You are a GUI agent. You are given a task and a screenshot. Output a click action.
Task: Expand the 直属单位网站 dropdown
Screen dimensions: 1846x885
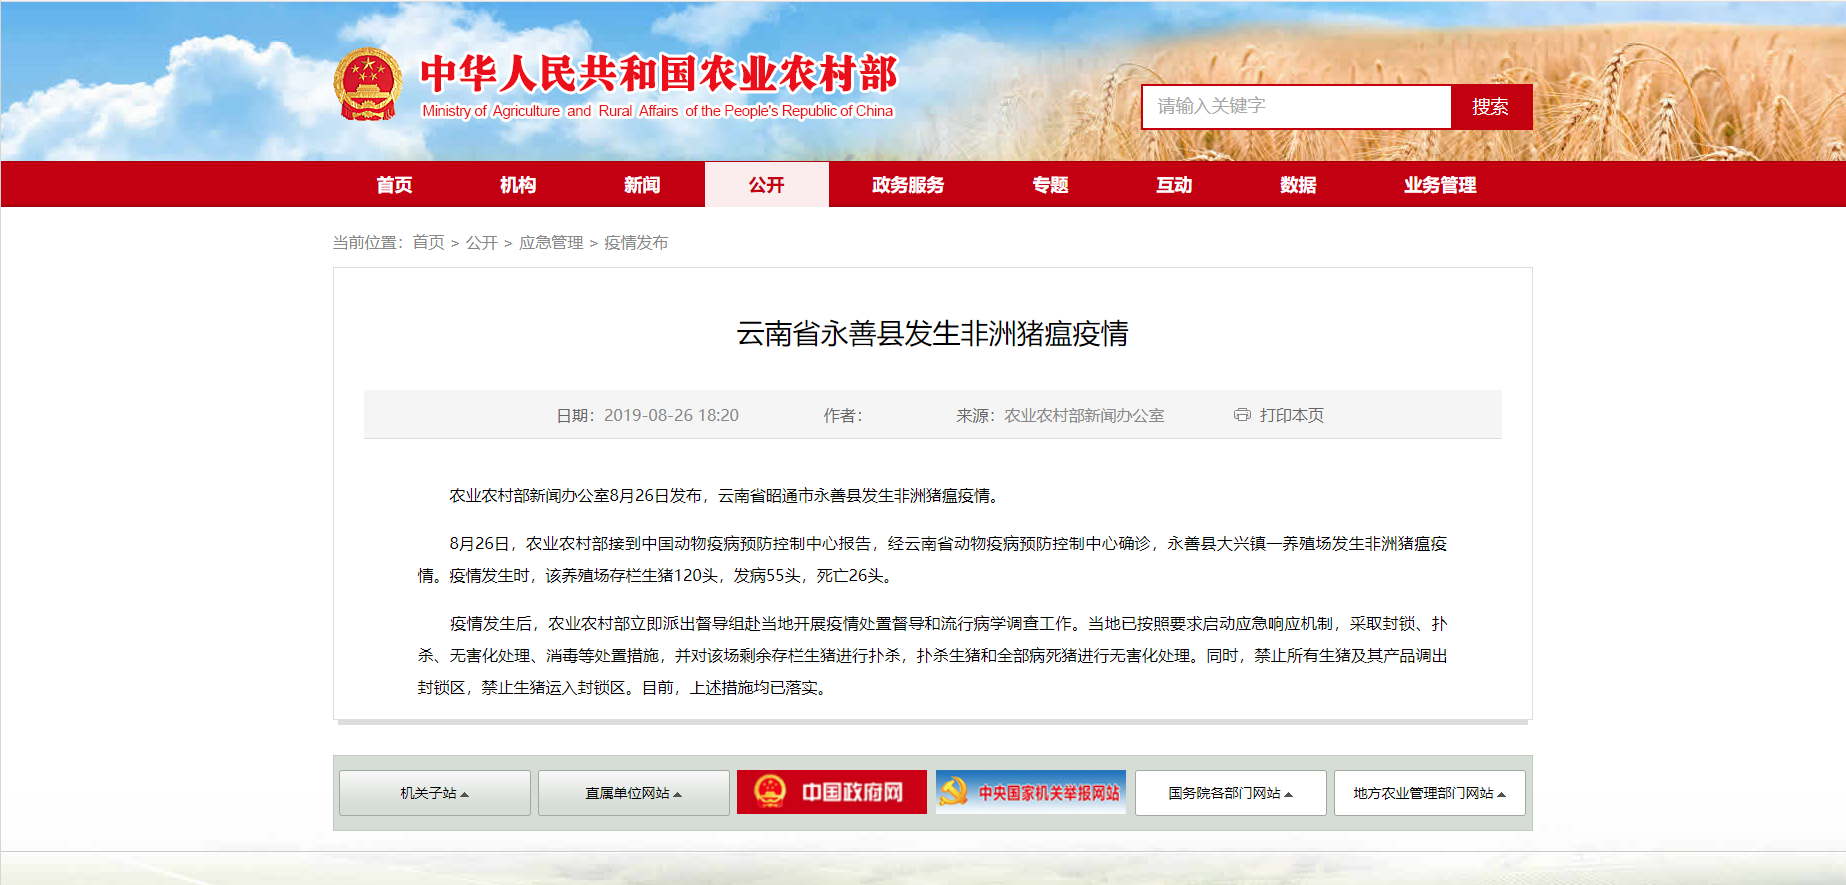tap(633, 793)
